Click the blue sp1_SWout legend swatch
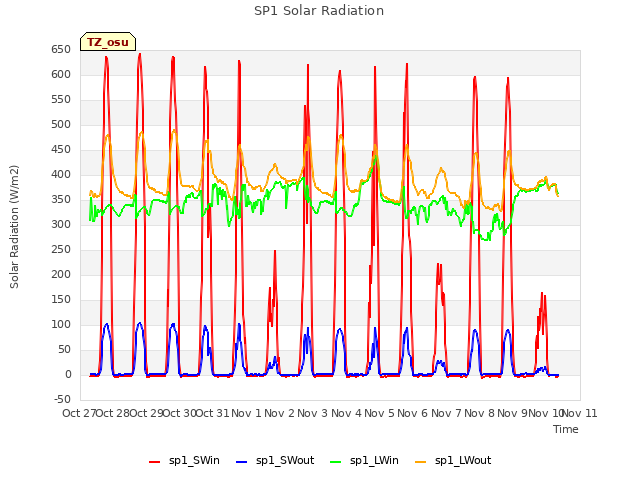 pos(242,462)
